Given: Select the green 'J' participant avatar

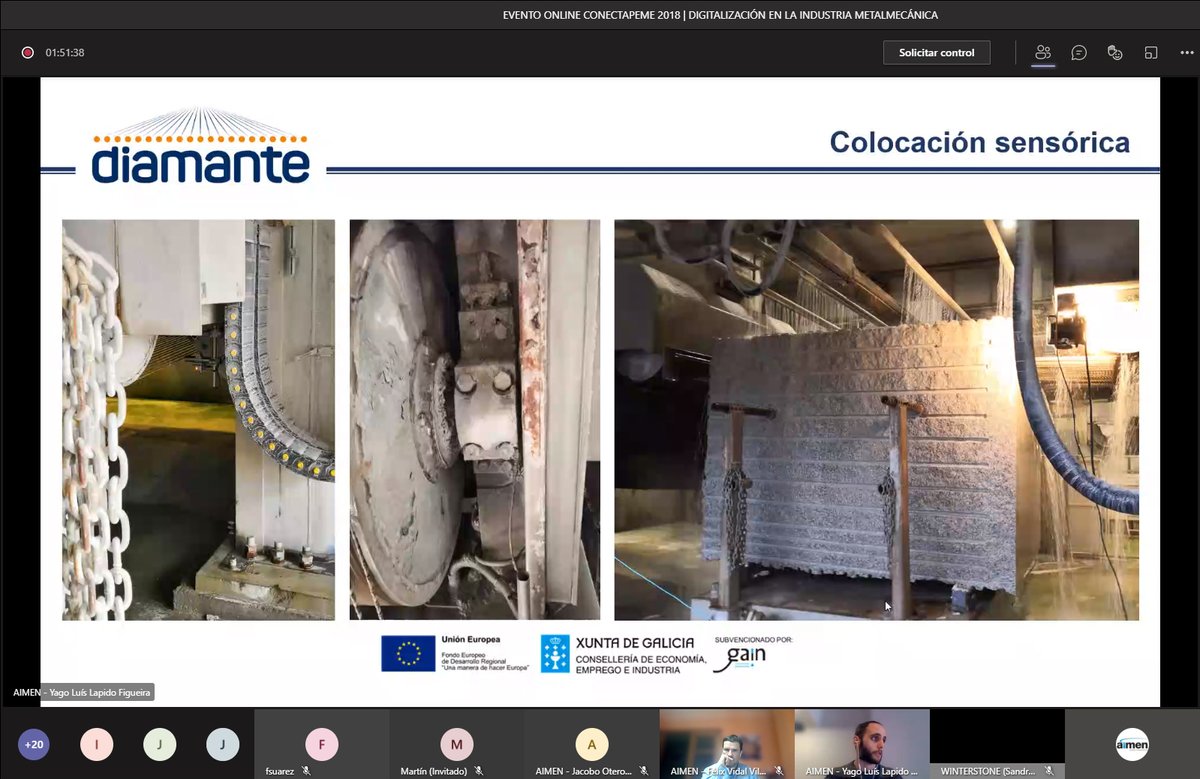Looking at the screenshot, I should pos(160,744).
